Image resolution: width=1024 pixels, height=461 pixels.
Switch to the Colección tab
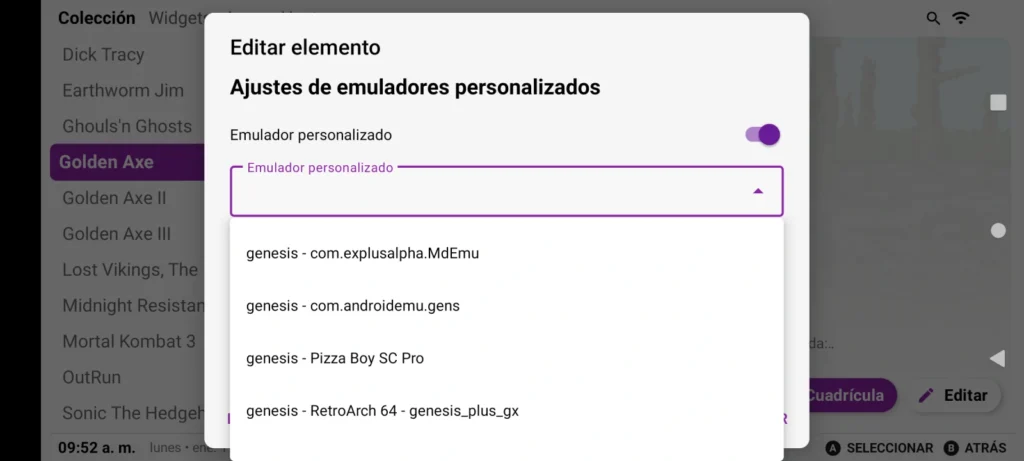point(97,18)
